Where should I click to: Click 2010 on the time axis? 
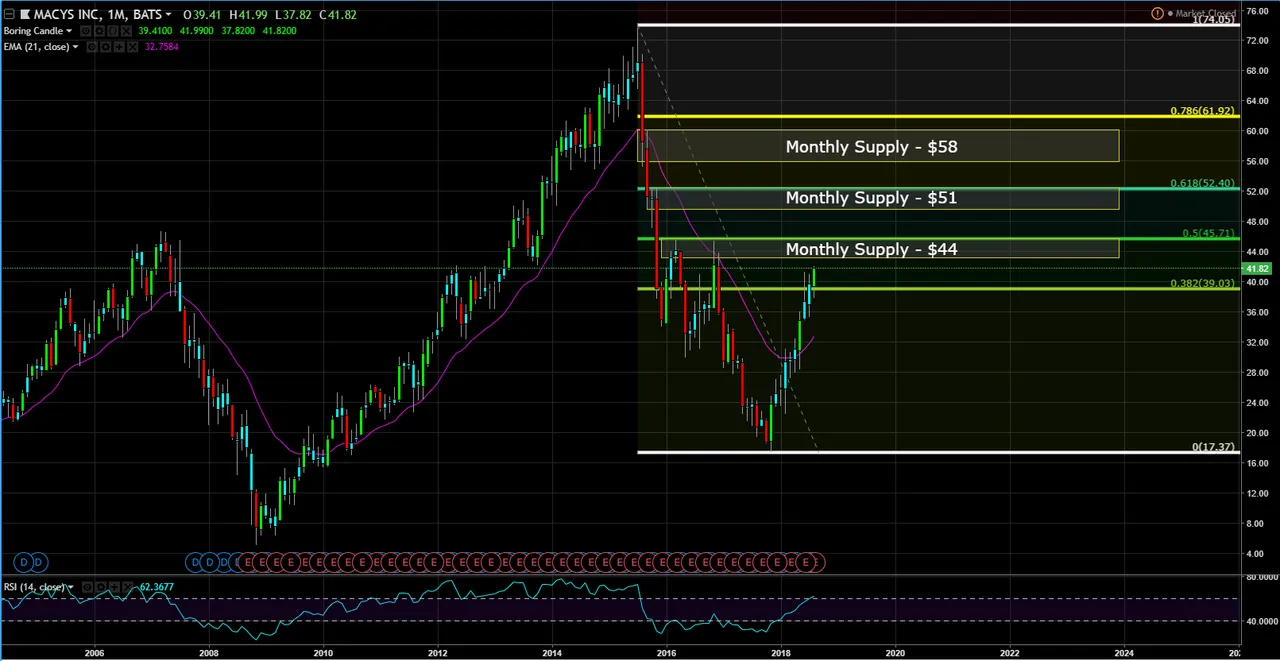tap(323, 653)
